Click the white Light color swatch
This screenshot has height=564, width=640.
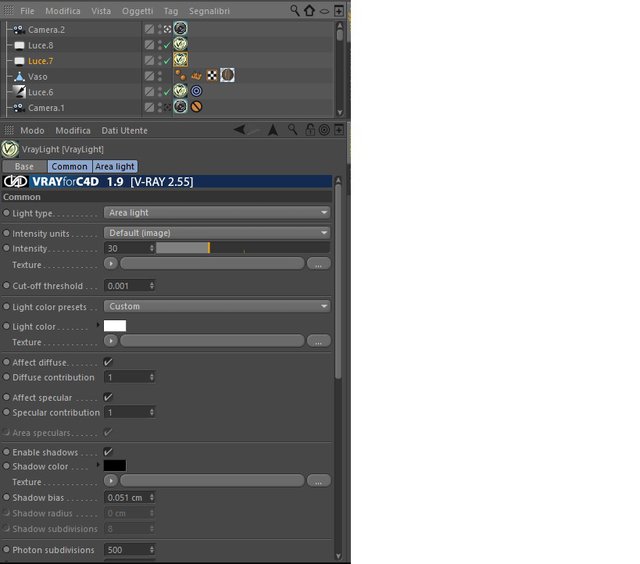tap(115, 325)
